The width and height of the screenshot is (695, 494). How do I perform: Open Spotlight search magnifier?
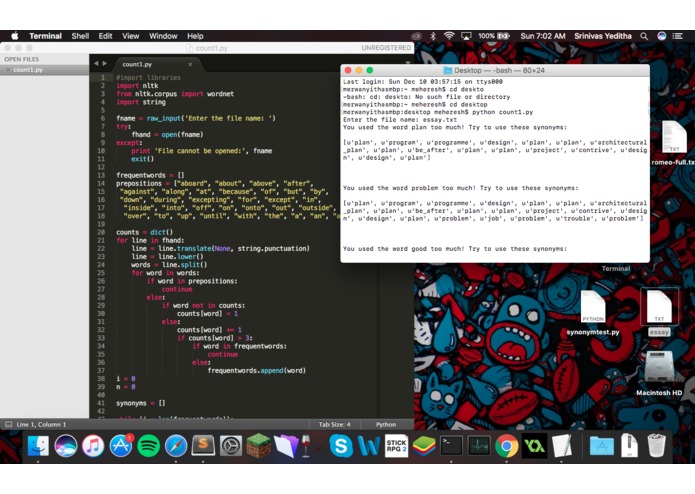point(644,36)
